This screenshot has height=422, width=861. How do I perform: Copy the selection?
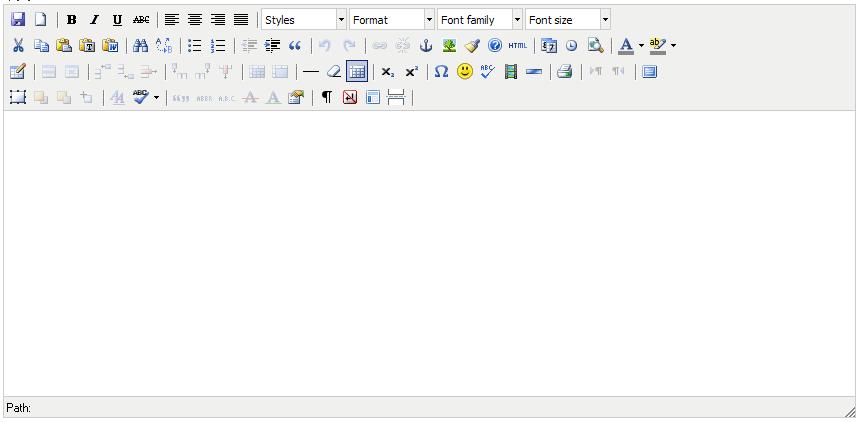[x=41, y=46]
